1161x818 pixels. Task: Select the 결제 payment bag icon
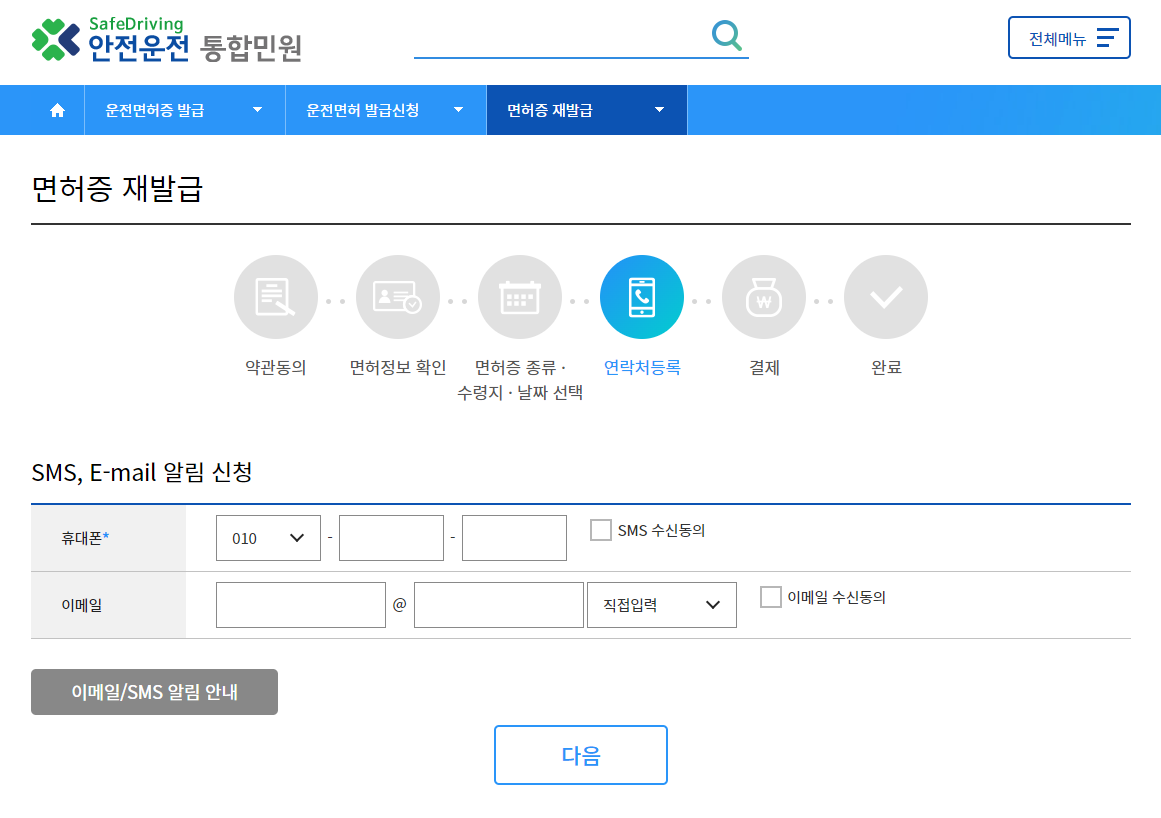tap(764, 296)
